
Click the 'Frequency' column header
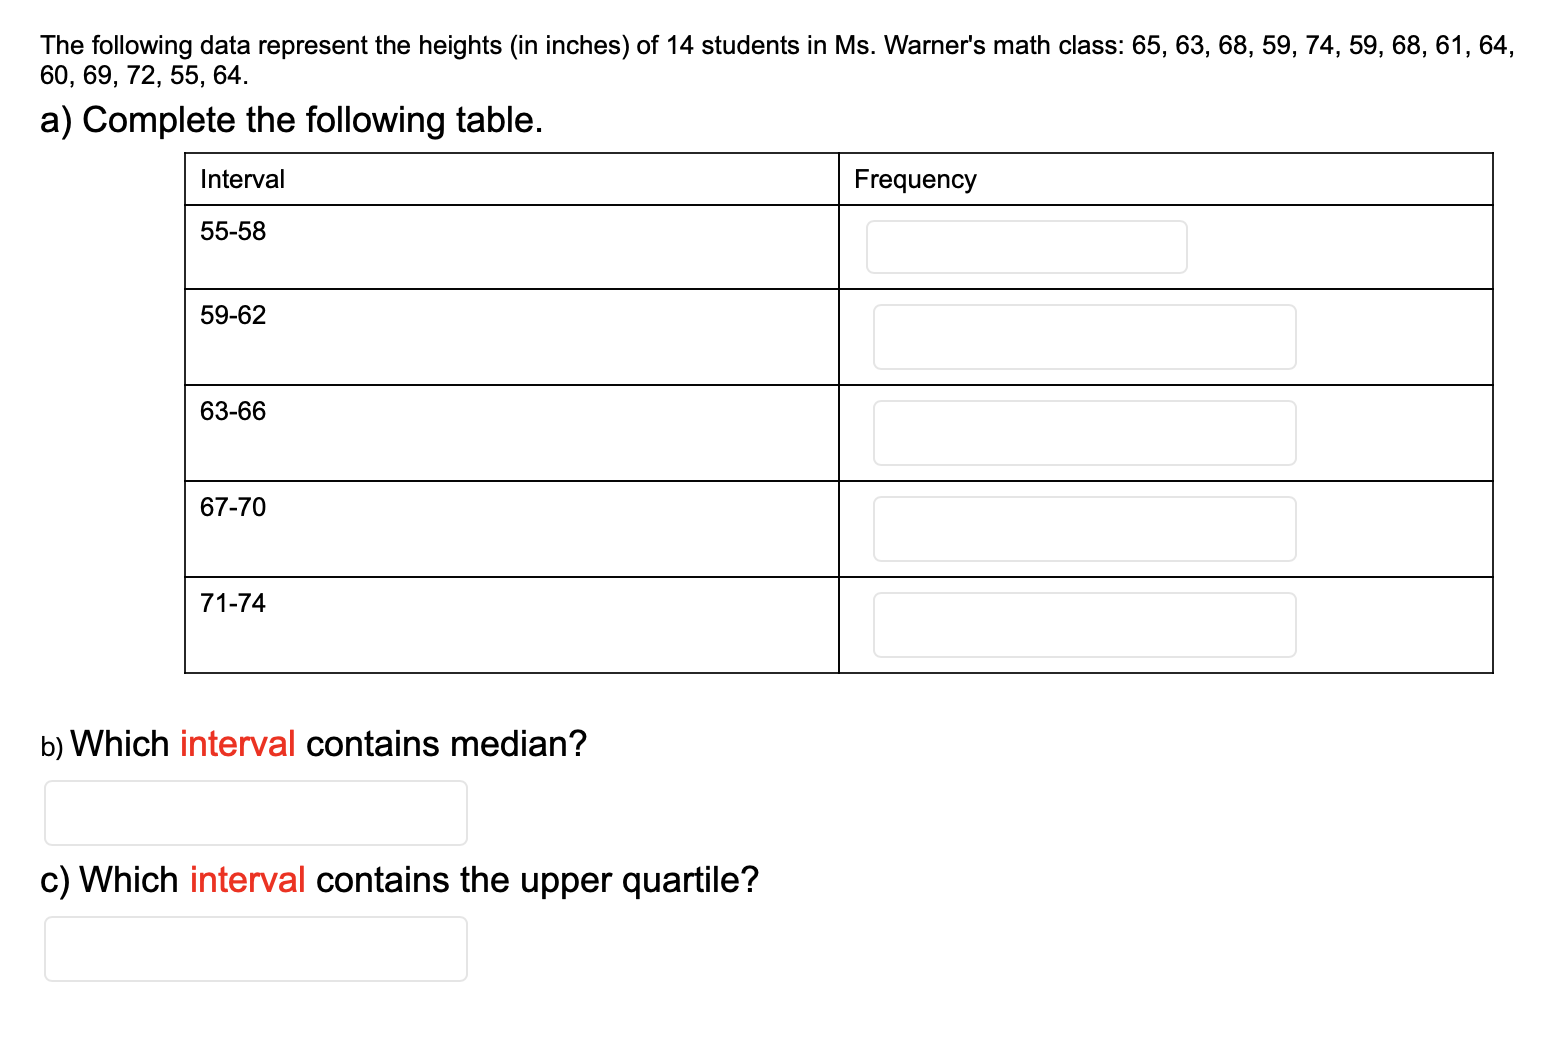[x=915, y=179]
